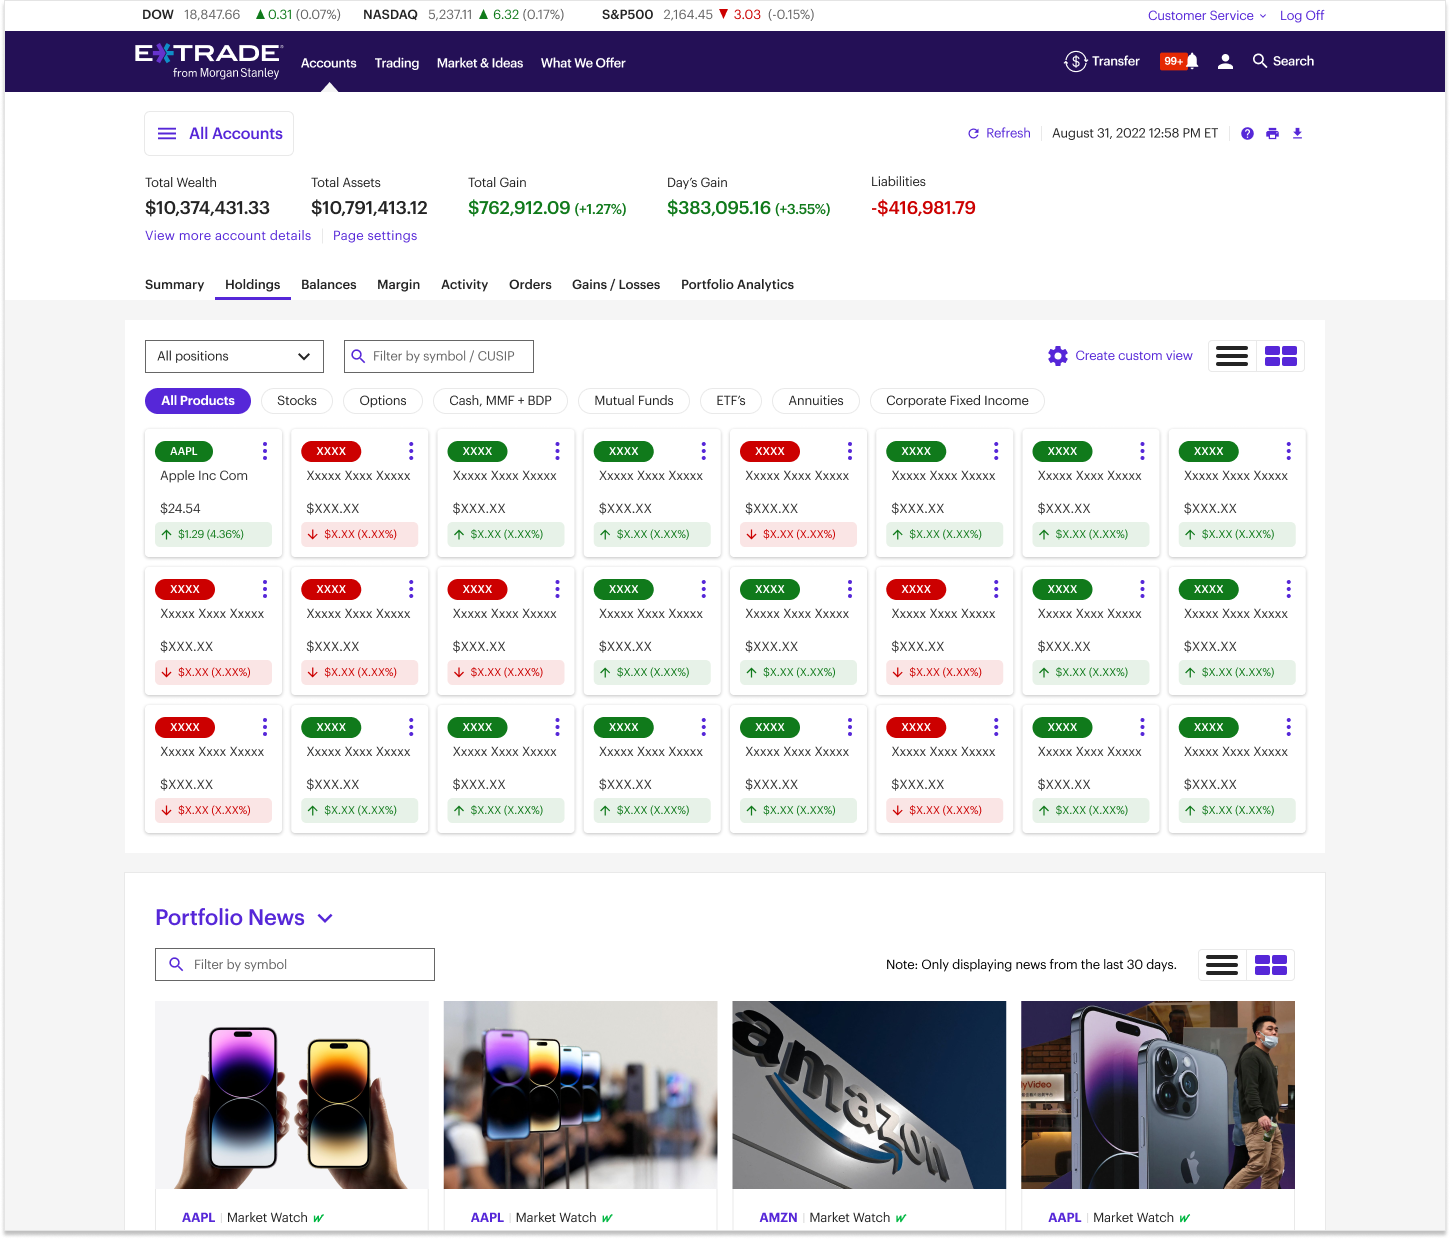Screen dimensions: 1450x1239
Task: Switch to the Portfolio Analytics tab
Action: (x=737, y=285)
